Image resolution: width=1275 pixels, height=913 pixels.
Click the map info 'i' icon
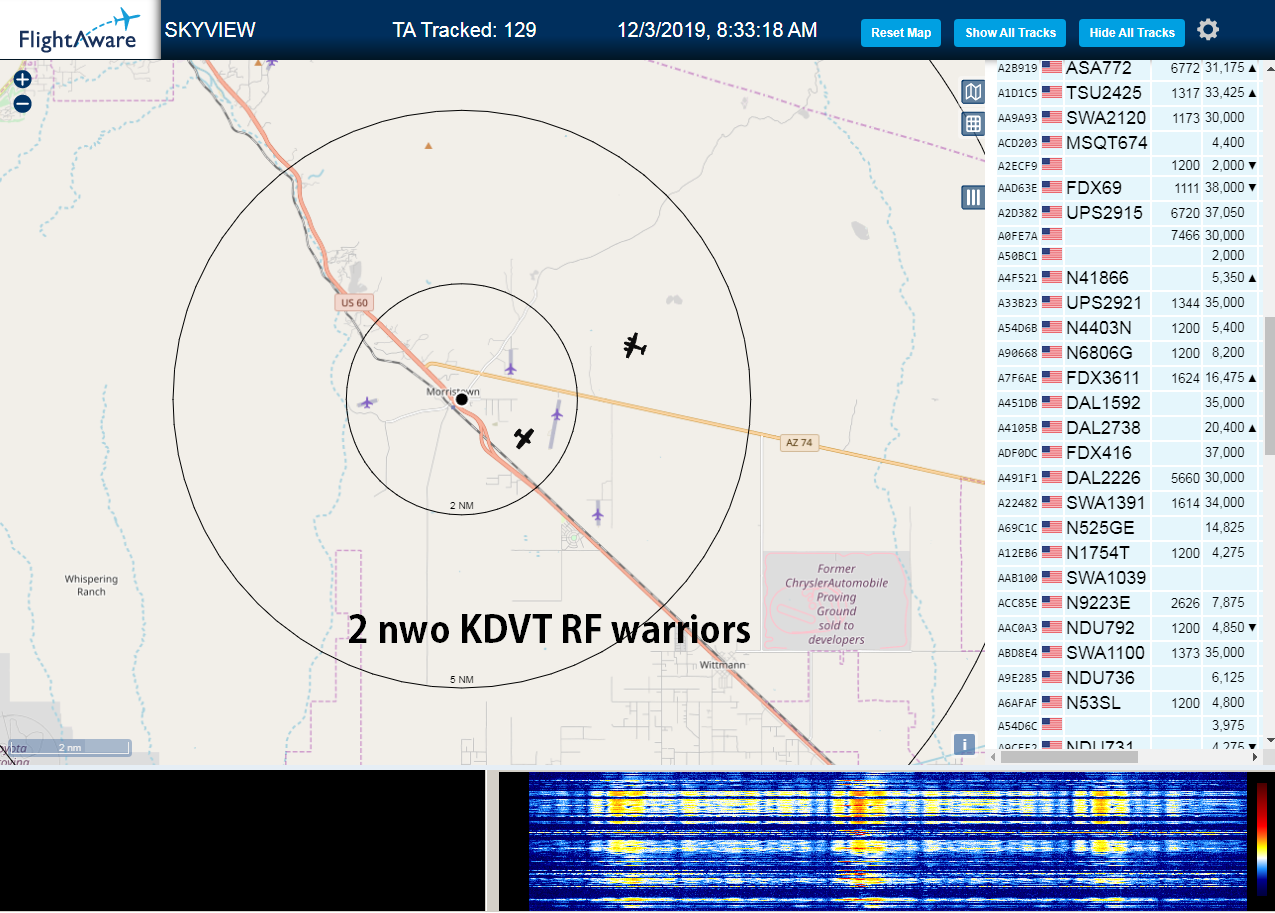pyautogui.click(x=964, y=744)
